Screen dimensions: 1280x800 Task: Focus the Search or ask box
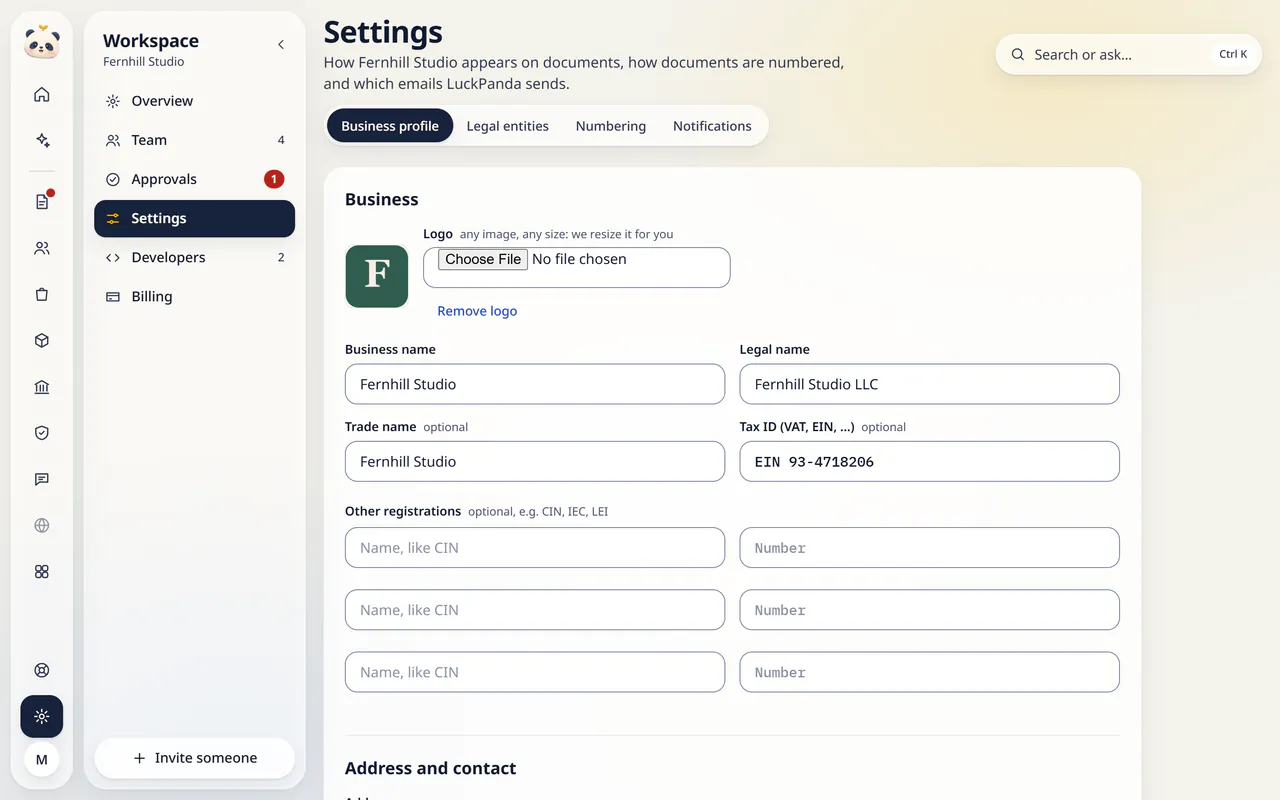click(x=1129, y=55)
